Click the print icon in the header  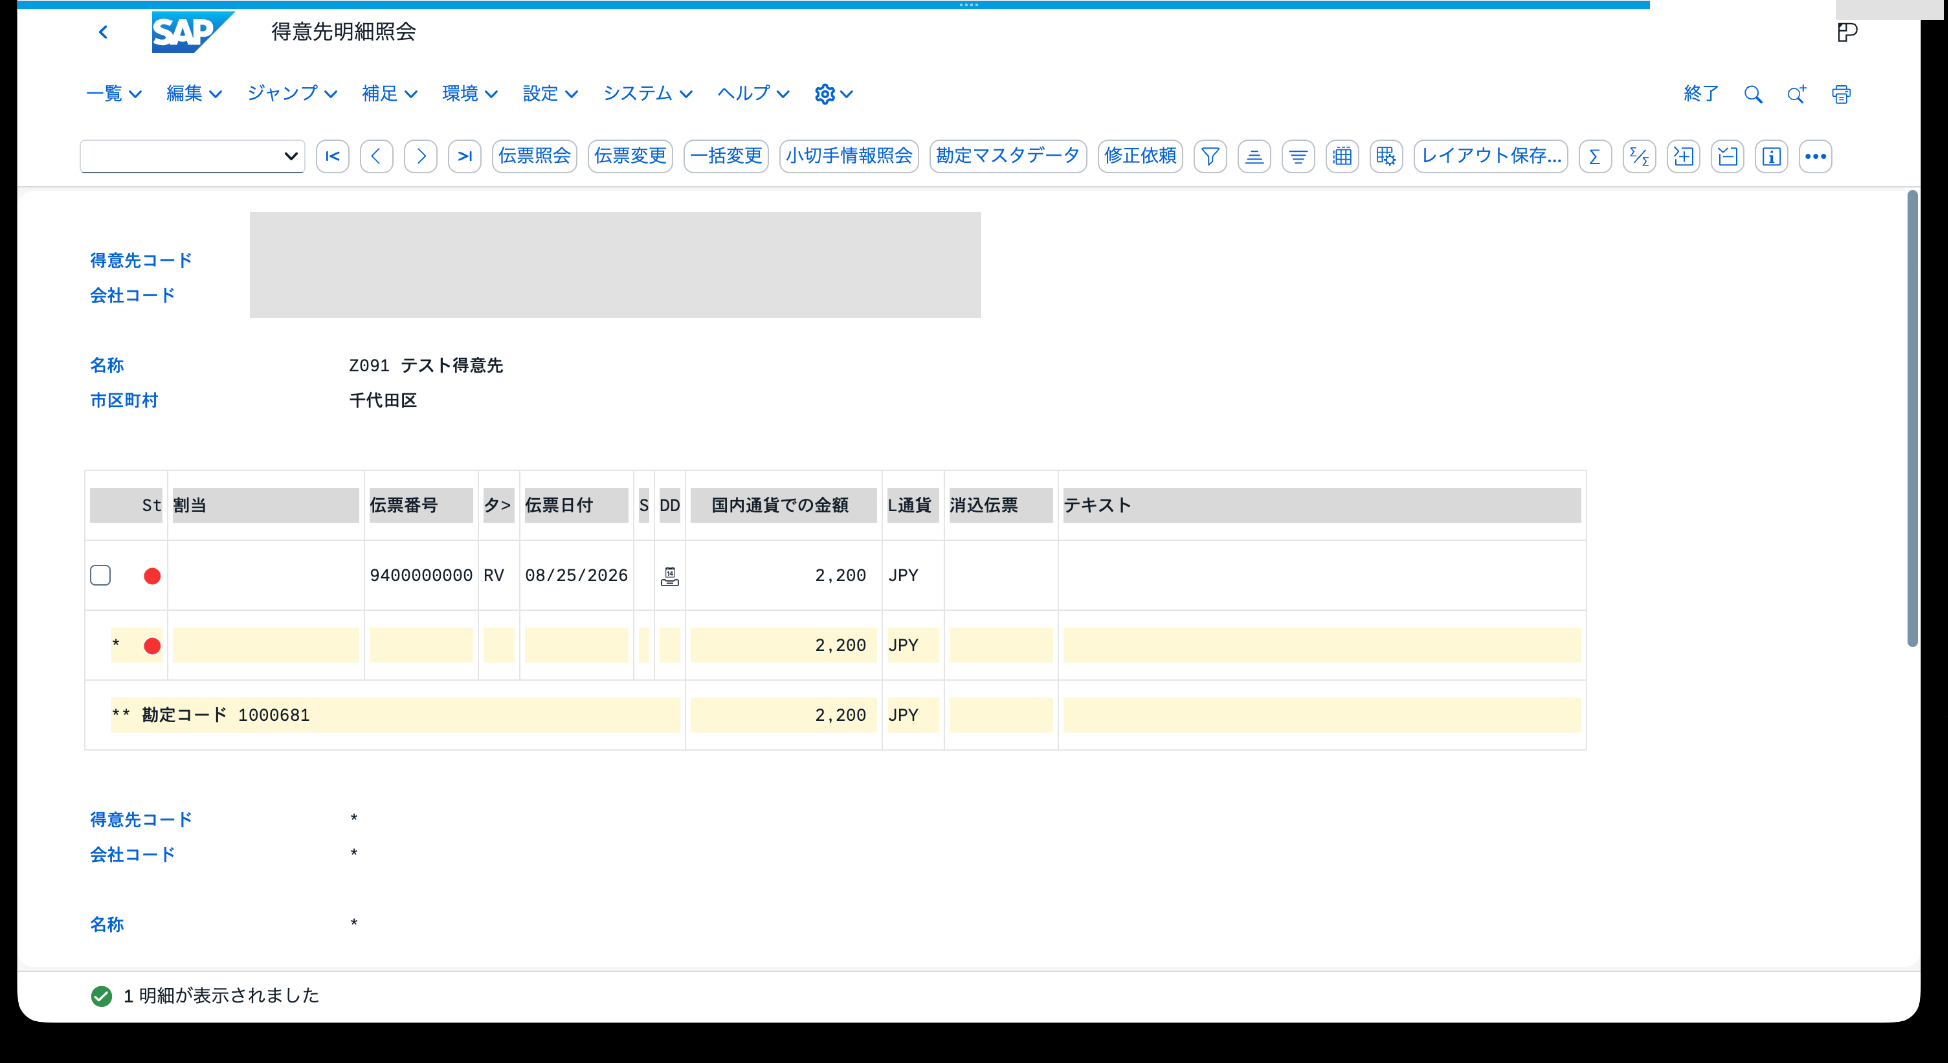tap(1841, 94)
